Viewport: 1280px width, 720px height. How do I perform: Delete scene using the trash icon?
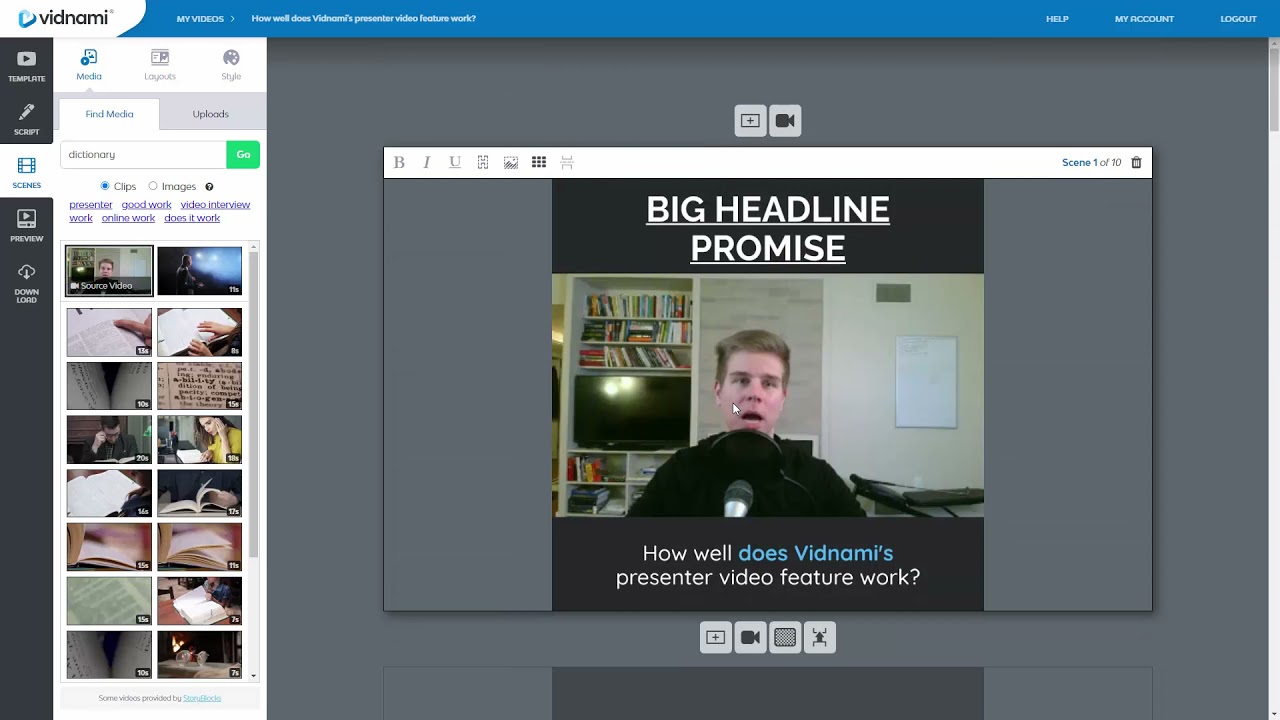tap(1136, 162)
